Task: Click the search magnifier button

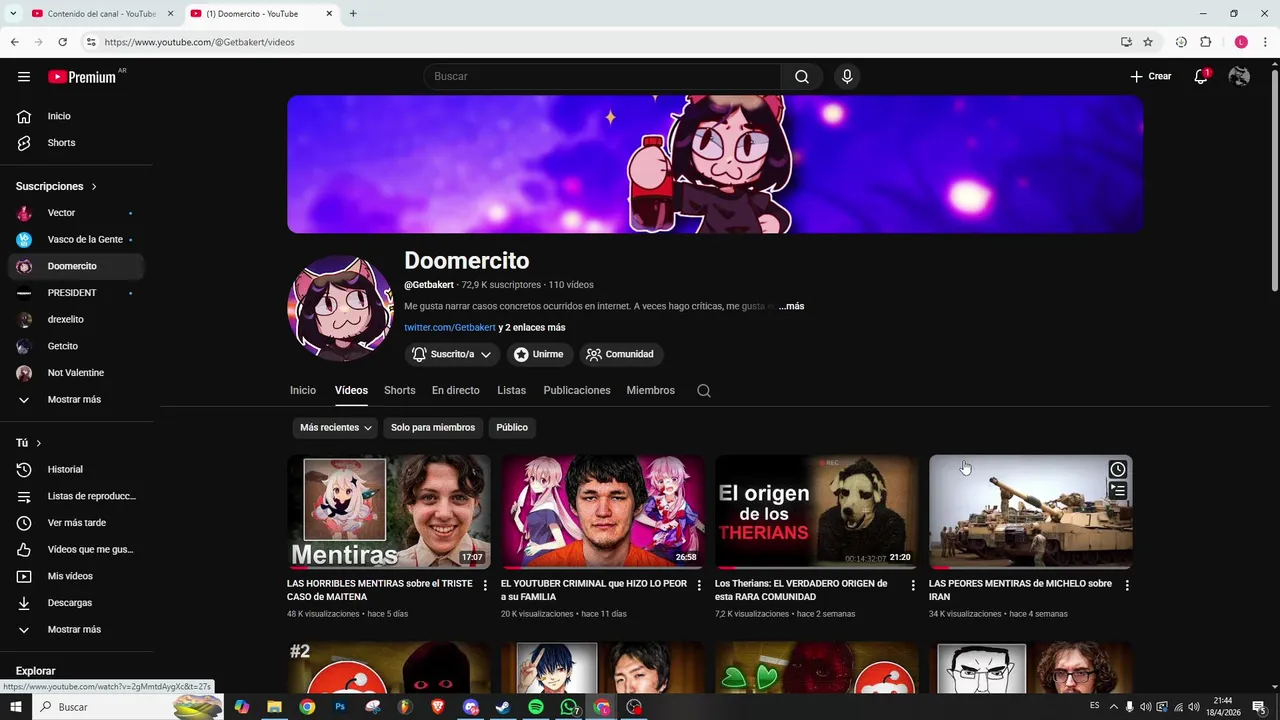Action: coord(802,77)
